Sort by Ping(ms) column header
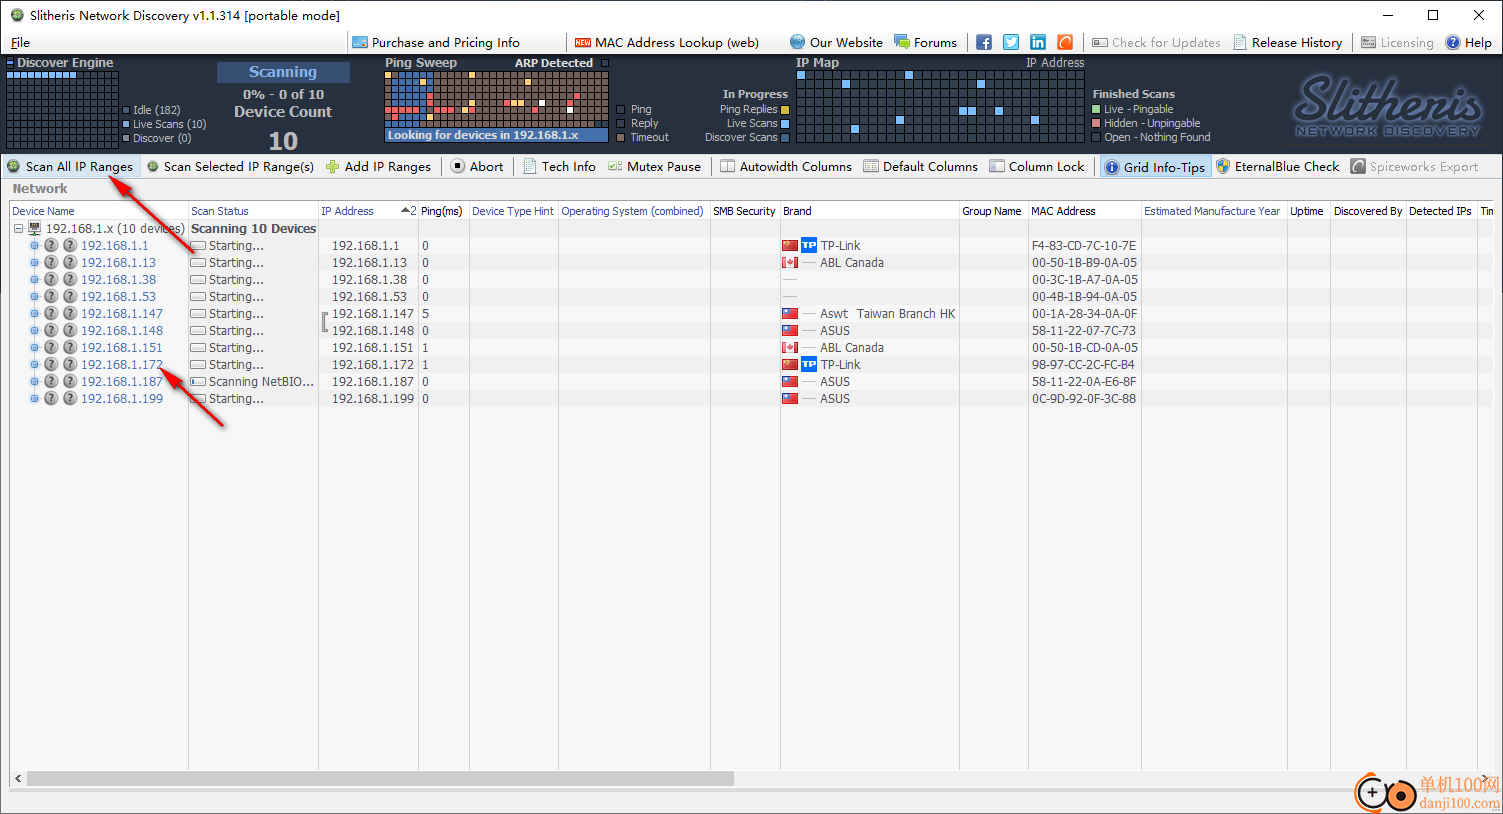 pos(443,211)
